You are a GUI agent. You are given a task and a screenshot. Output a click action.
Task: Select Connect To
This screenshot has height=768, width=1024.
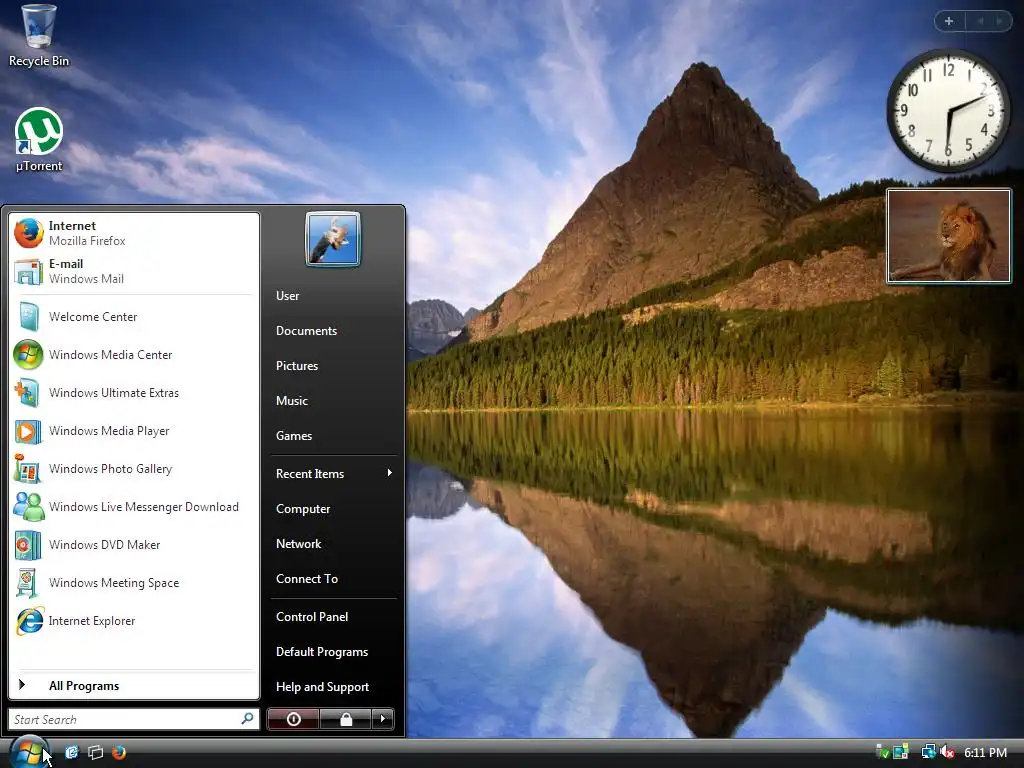(x=334, y=579)
